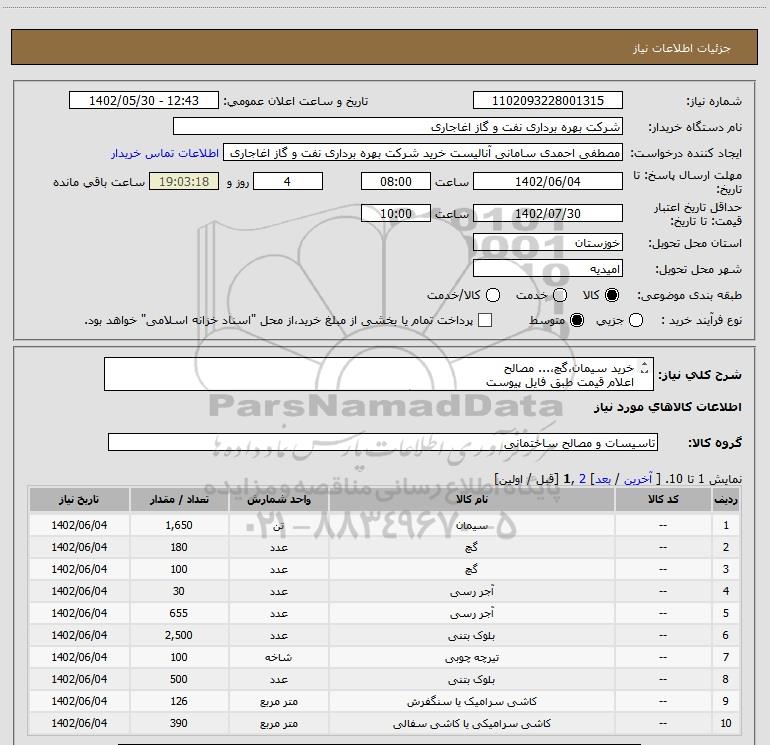Click the description box خرید سیمان،گچ

point(379,374)
